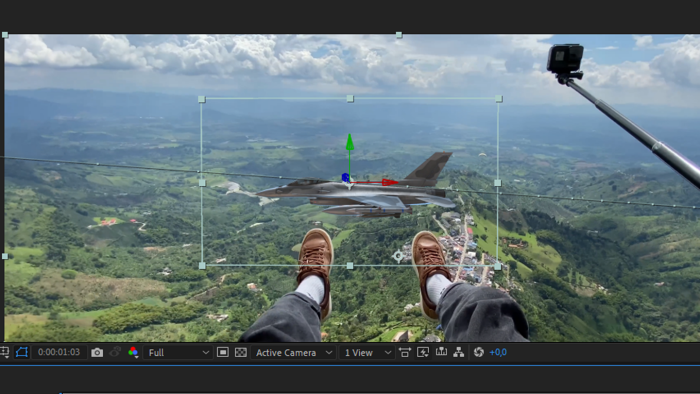This screenshot has width=700, height=394.
Task: Click the +0,0 exposure value
Action: click(498, 352)
